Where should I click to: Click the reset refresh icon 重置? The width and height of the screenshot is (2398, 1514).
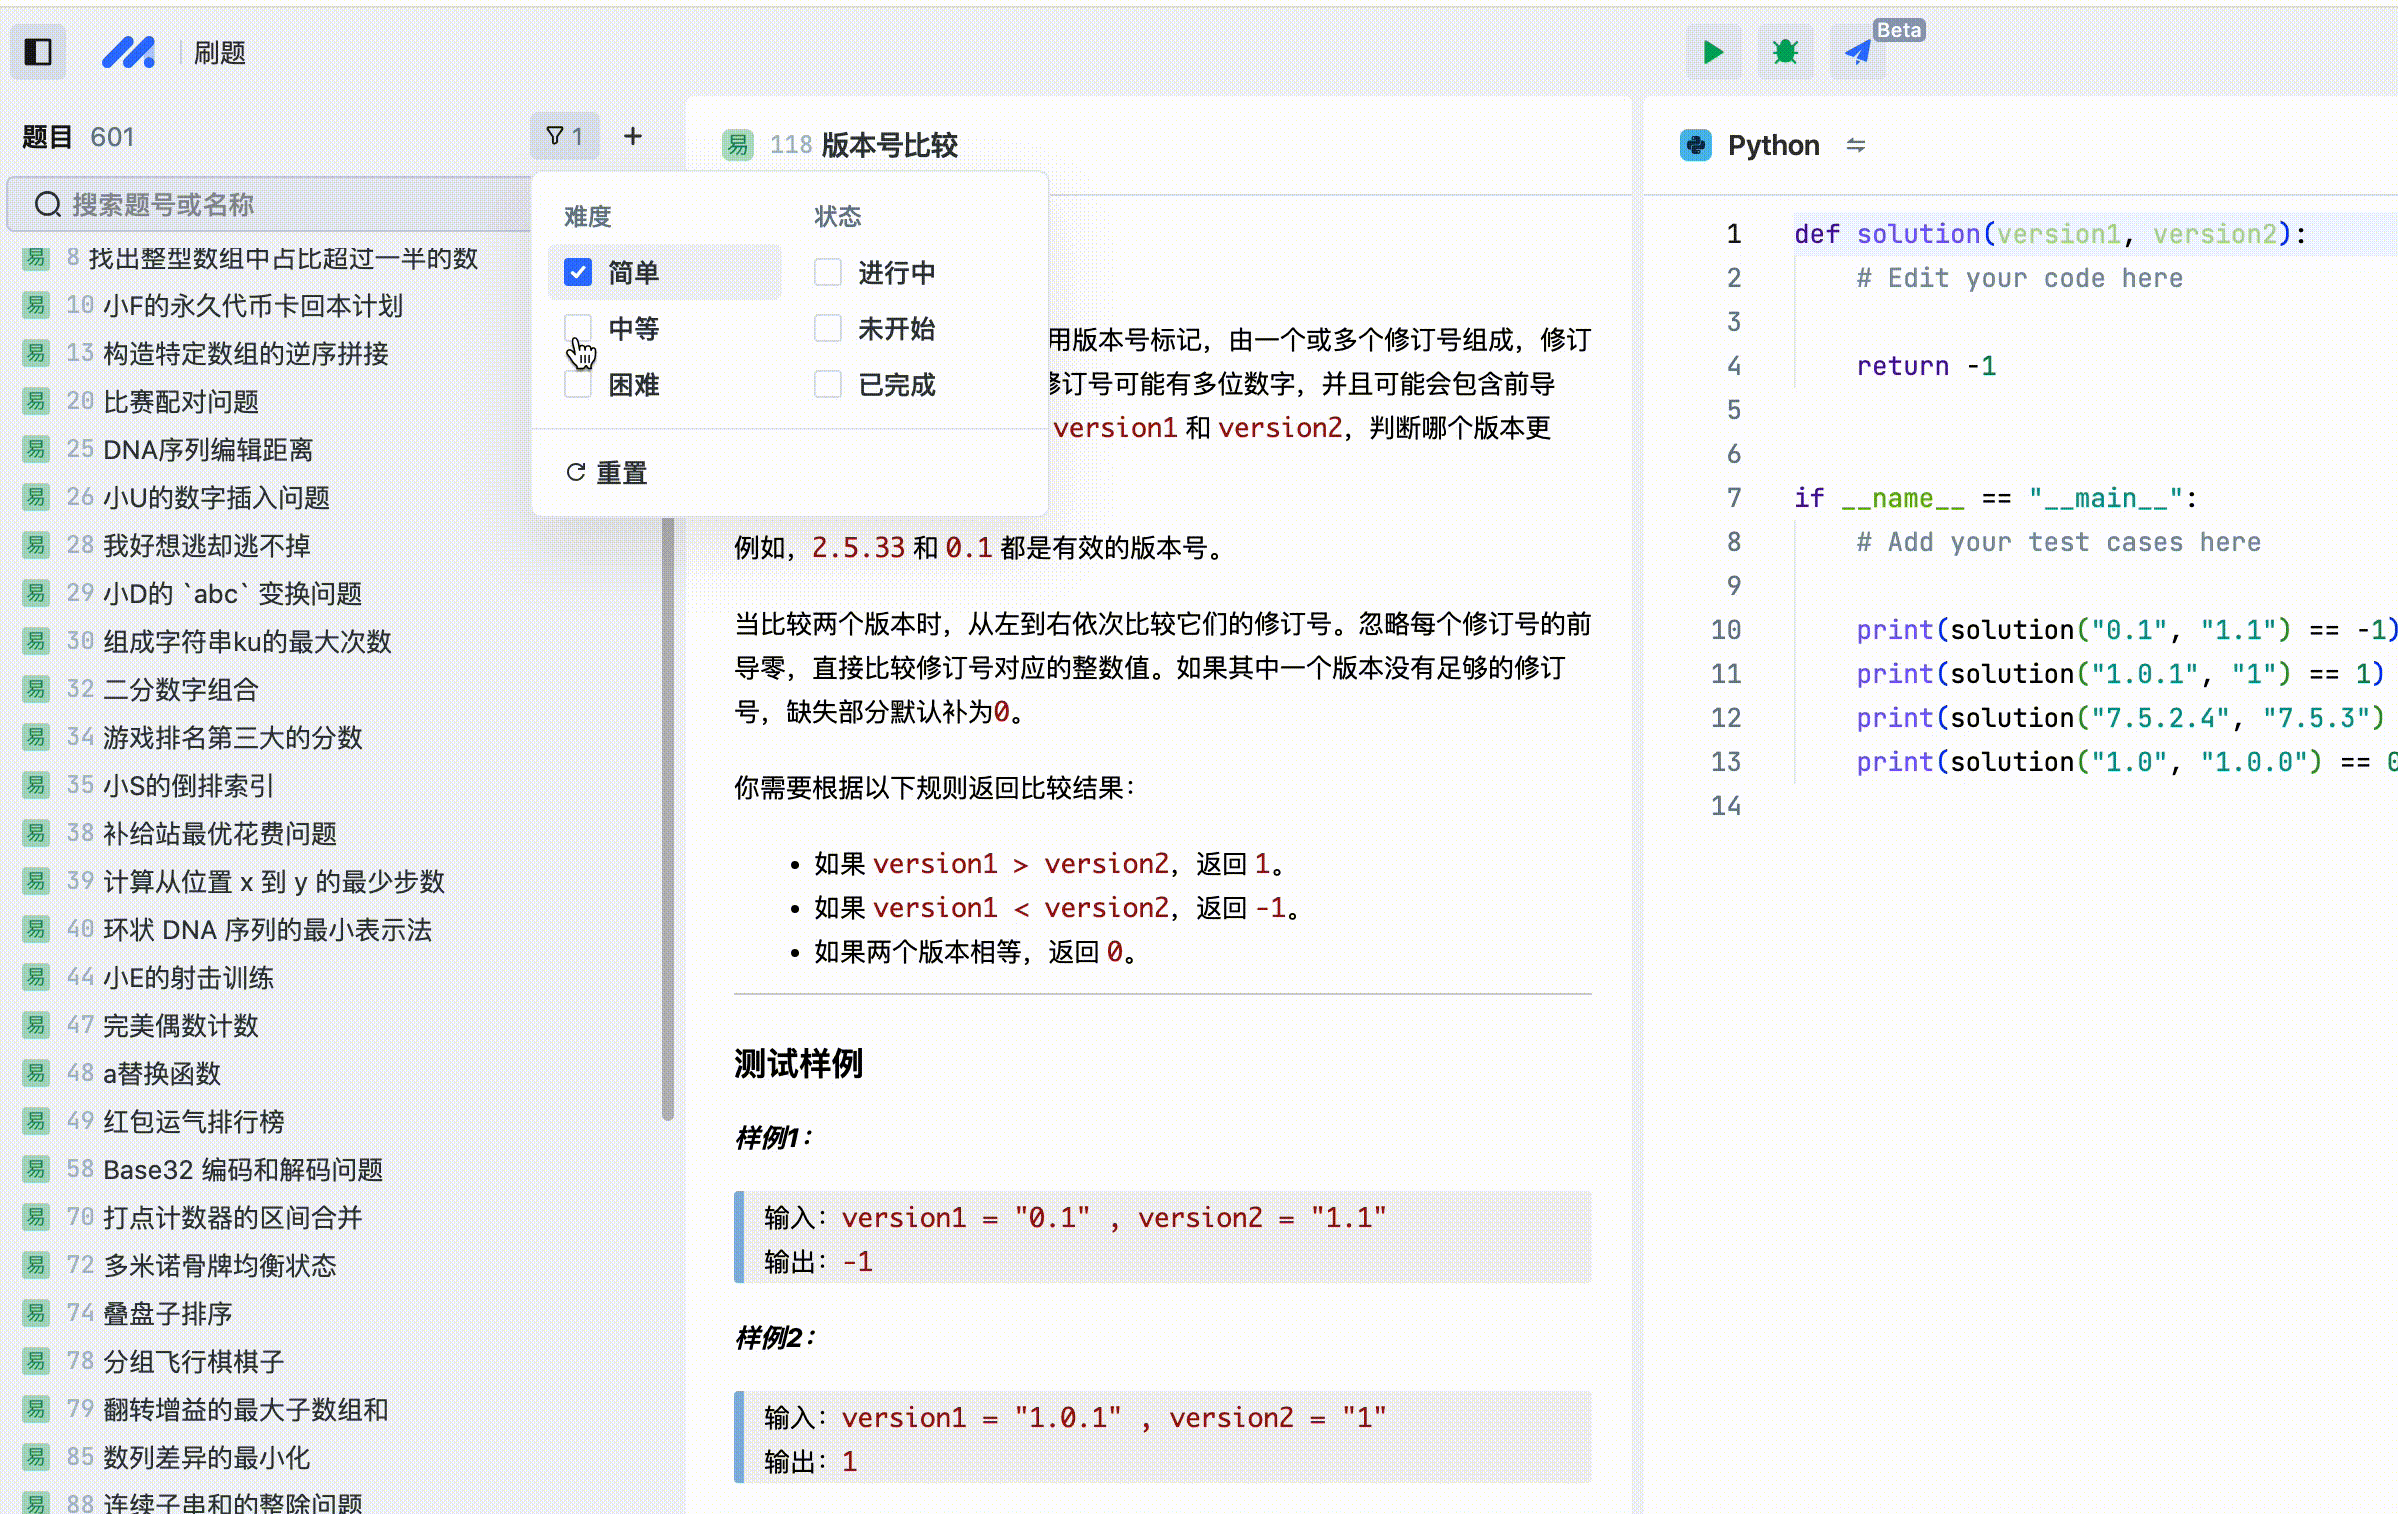[576, 472]
